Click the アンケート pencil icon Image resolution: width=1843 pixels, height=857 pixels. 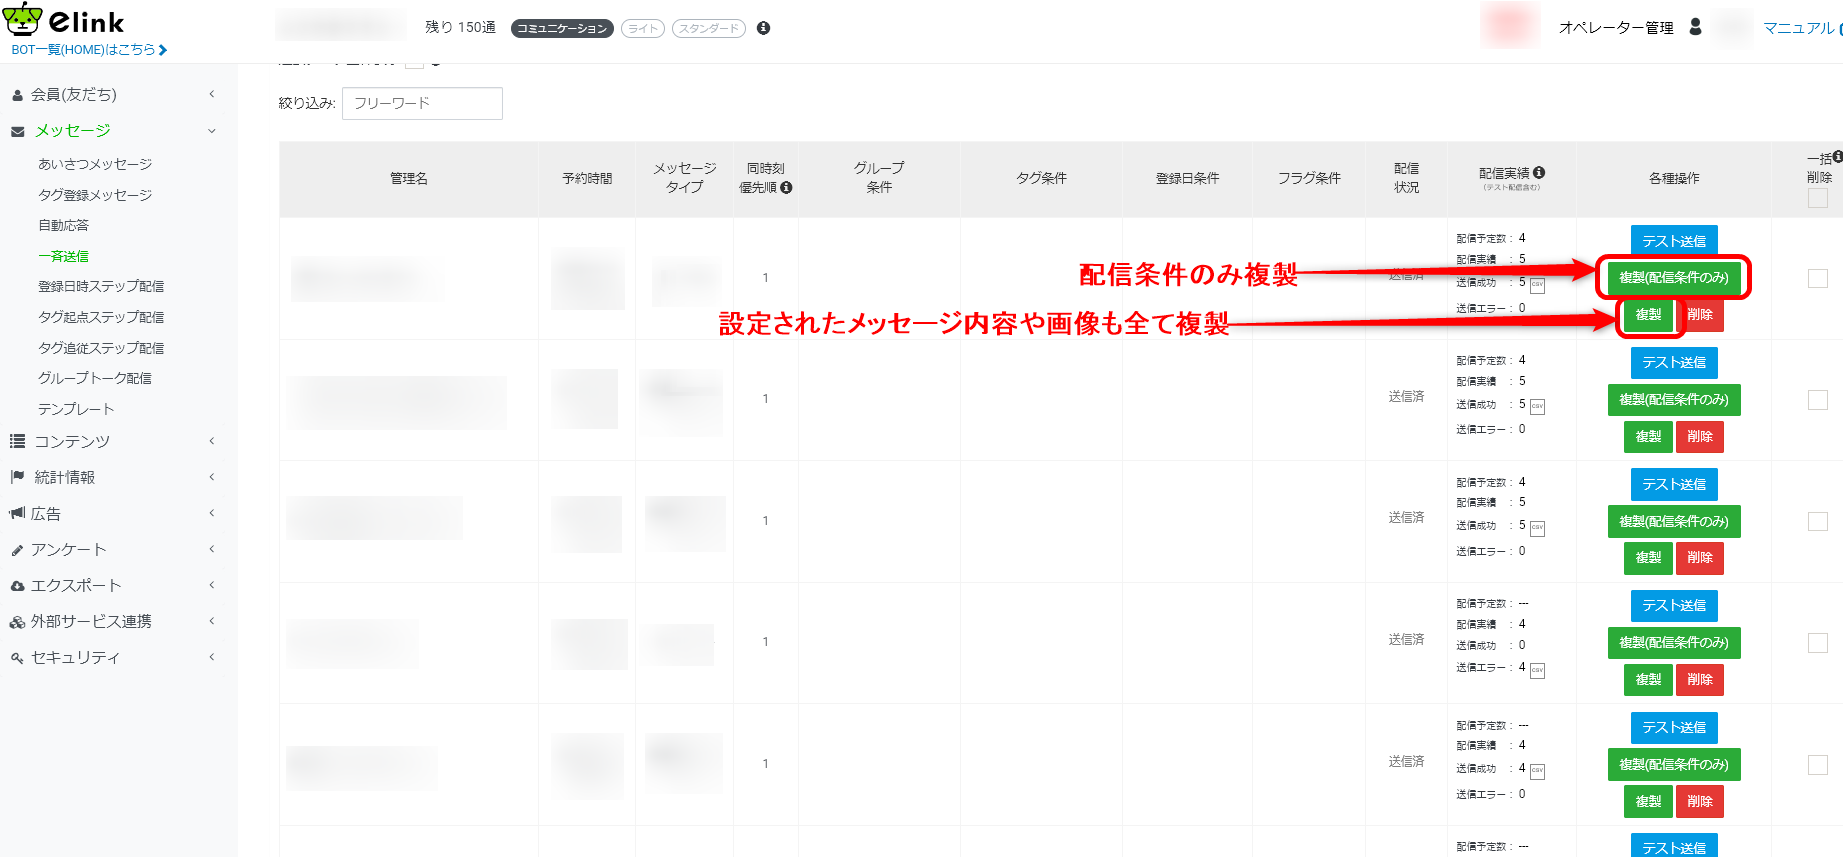(17, 550)
